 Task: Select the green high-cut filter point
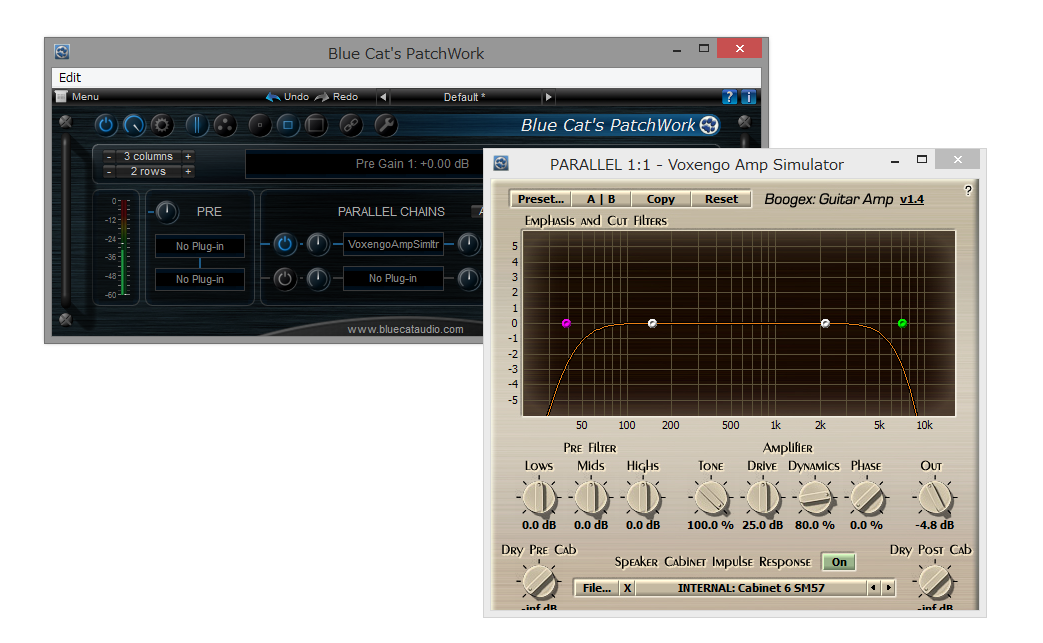coord(902,323)
